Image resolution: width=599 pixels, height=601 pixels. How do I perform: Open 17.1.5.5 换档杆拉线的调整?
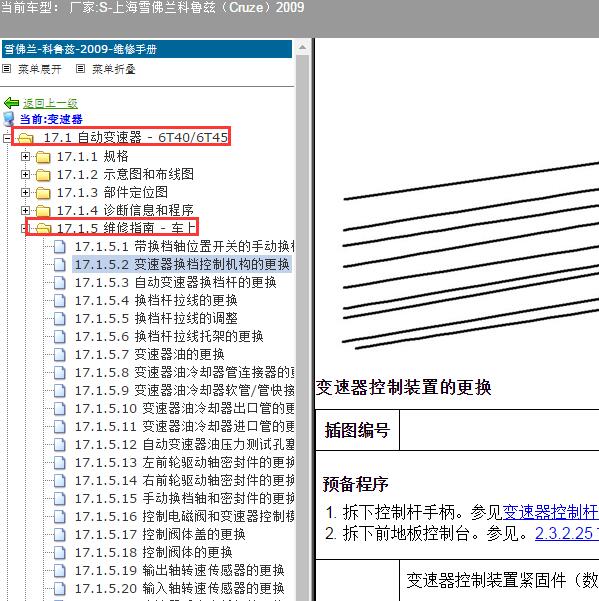(156, 319)
